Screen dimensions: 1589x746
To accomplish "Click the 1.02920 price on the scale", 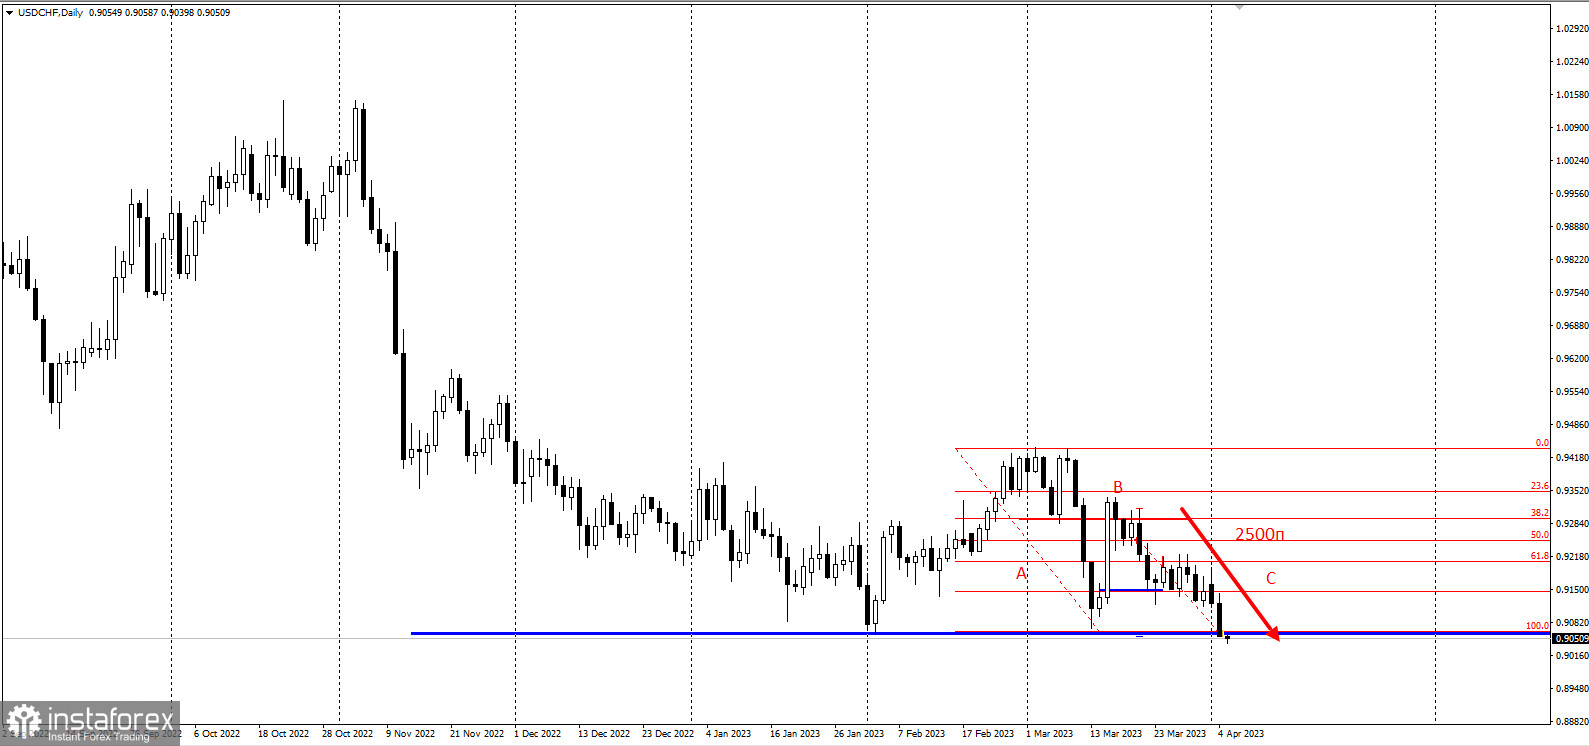I will point(1572,29).
